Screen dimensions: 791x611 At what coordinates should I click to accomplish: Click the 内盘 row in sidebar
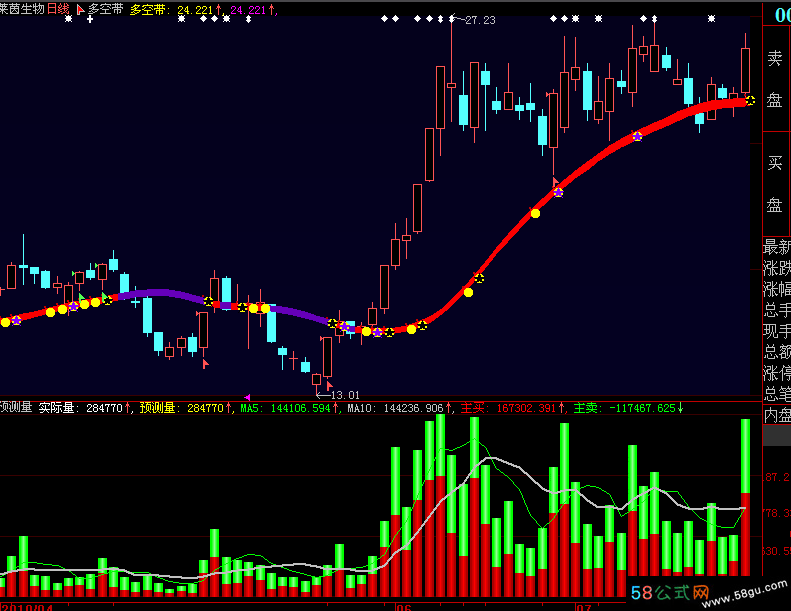click(x=777, y=415)
